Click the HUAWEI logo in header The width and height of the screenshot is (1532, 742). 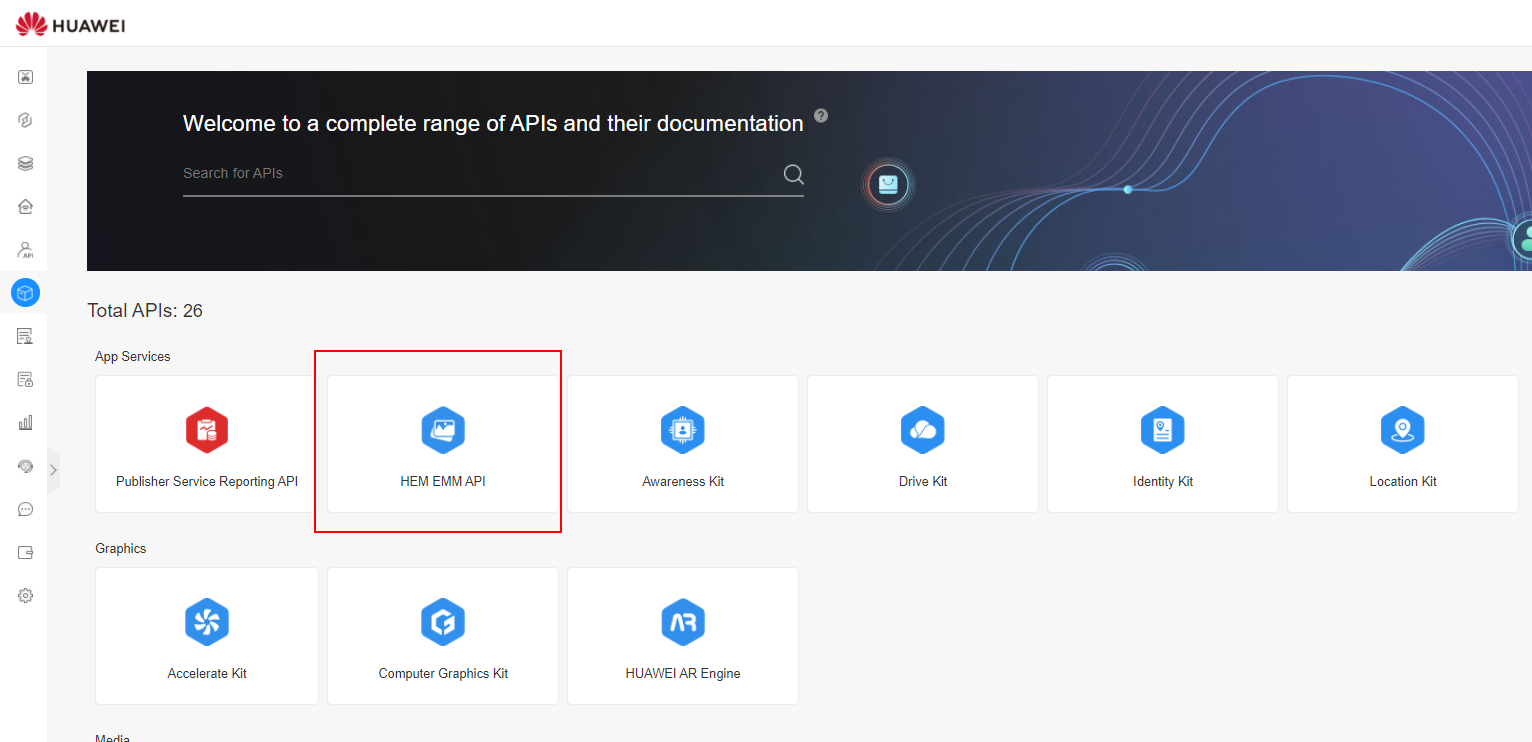coord(71,25)
